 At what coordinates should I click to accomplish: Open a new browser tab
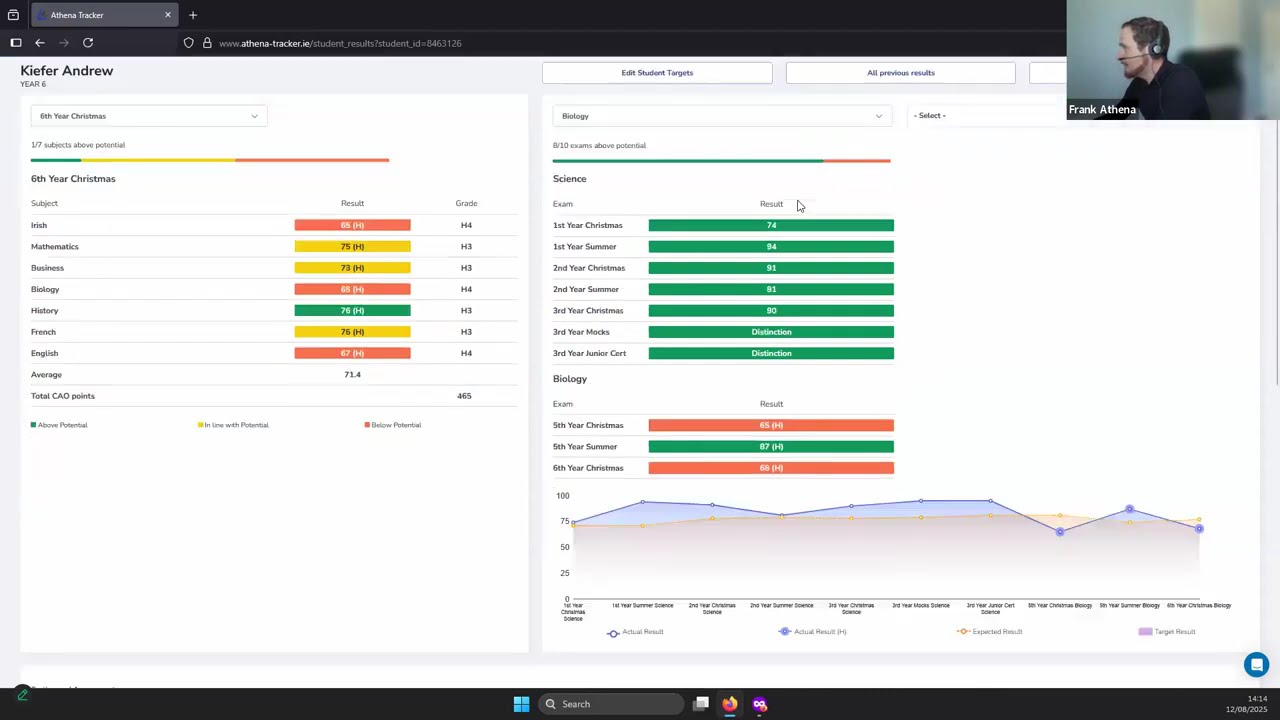click(x=193, y=15)
